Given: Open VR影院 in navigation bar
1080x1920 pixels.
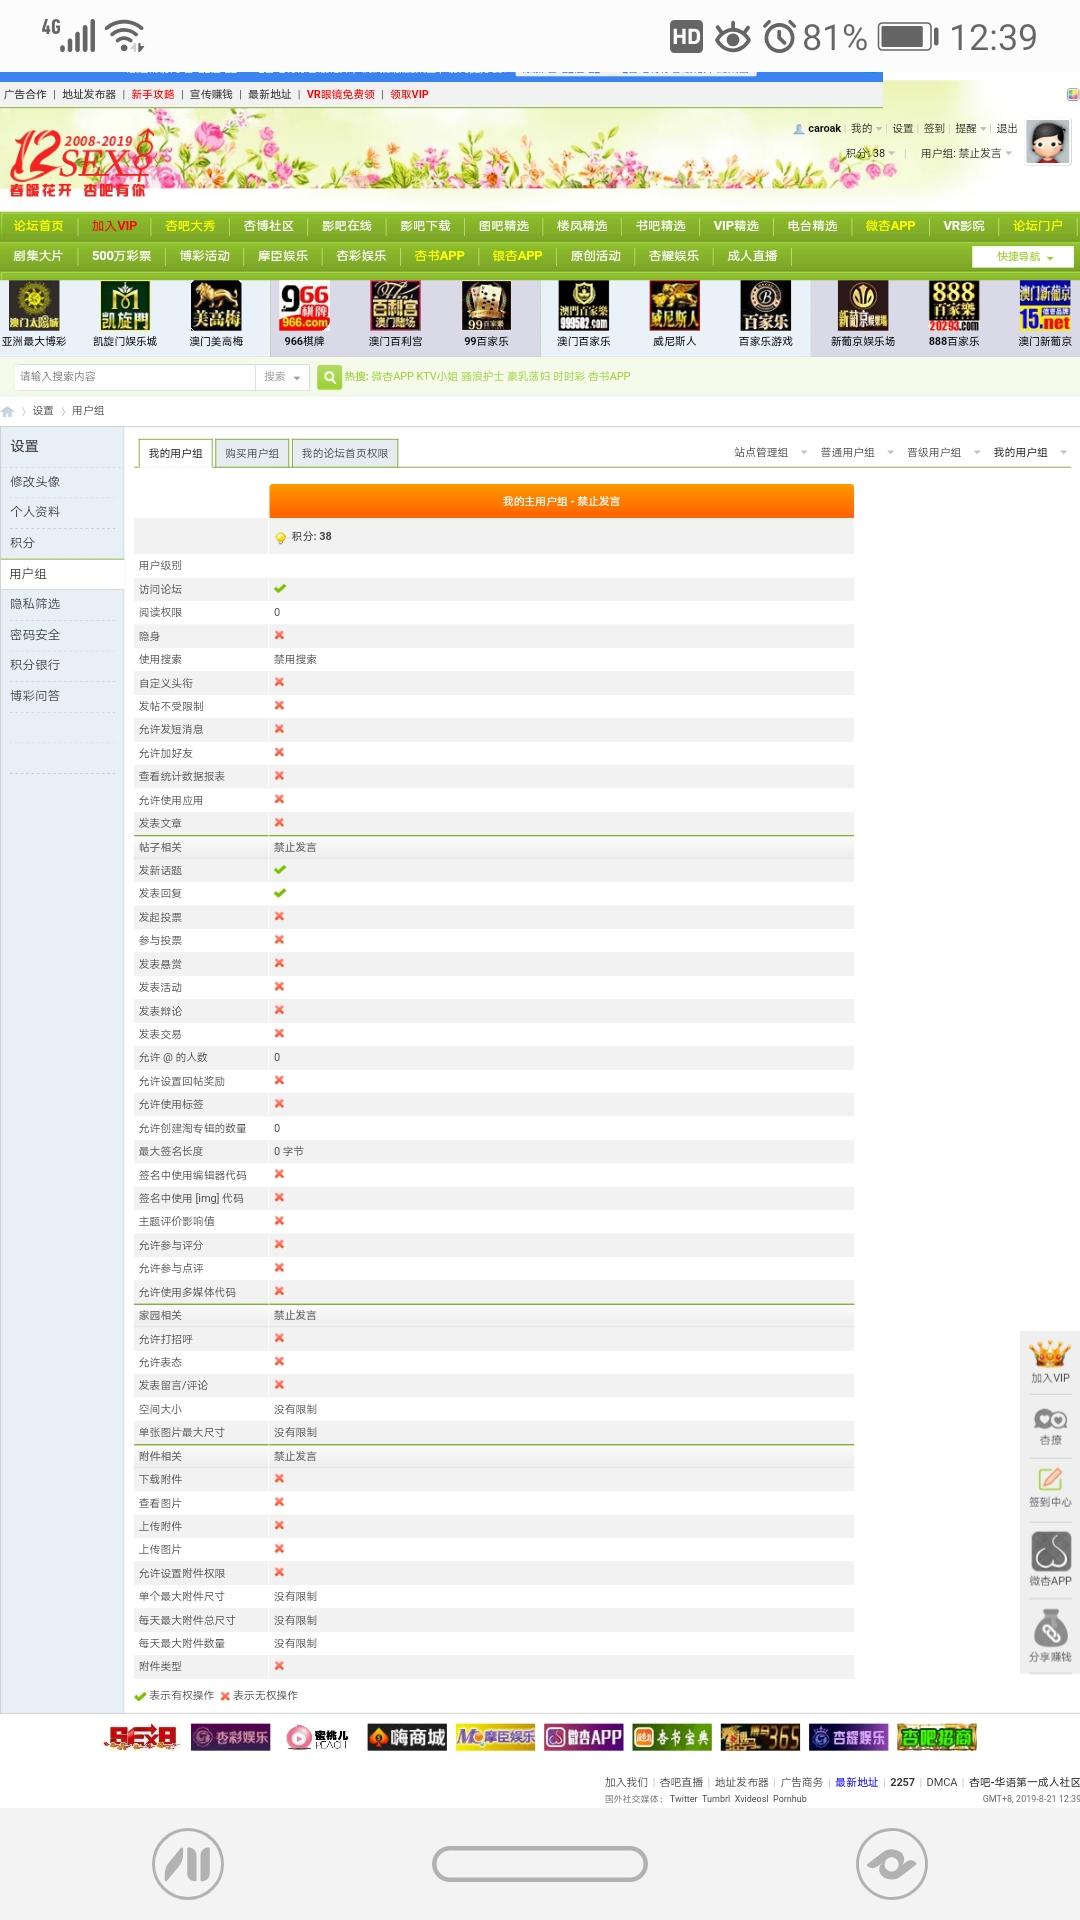Looking at the screenshot, I should pyautogui.click(x=964, y=226).
